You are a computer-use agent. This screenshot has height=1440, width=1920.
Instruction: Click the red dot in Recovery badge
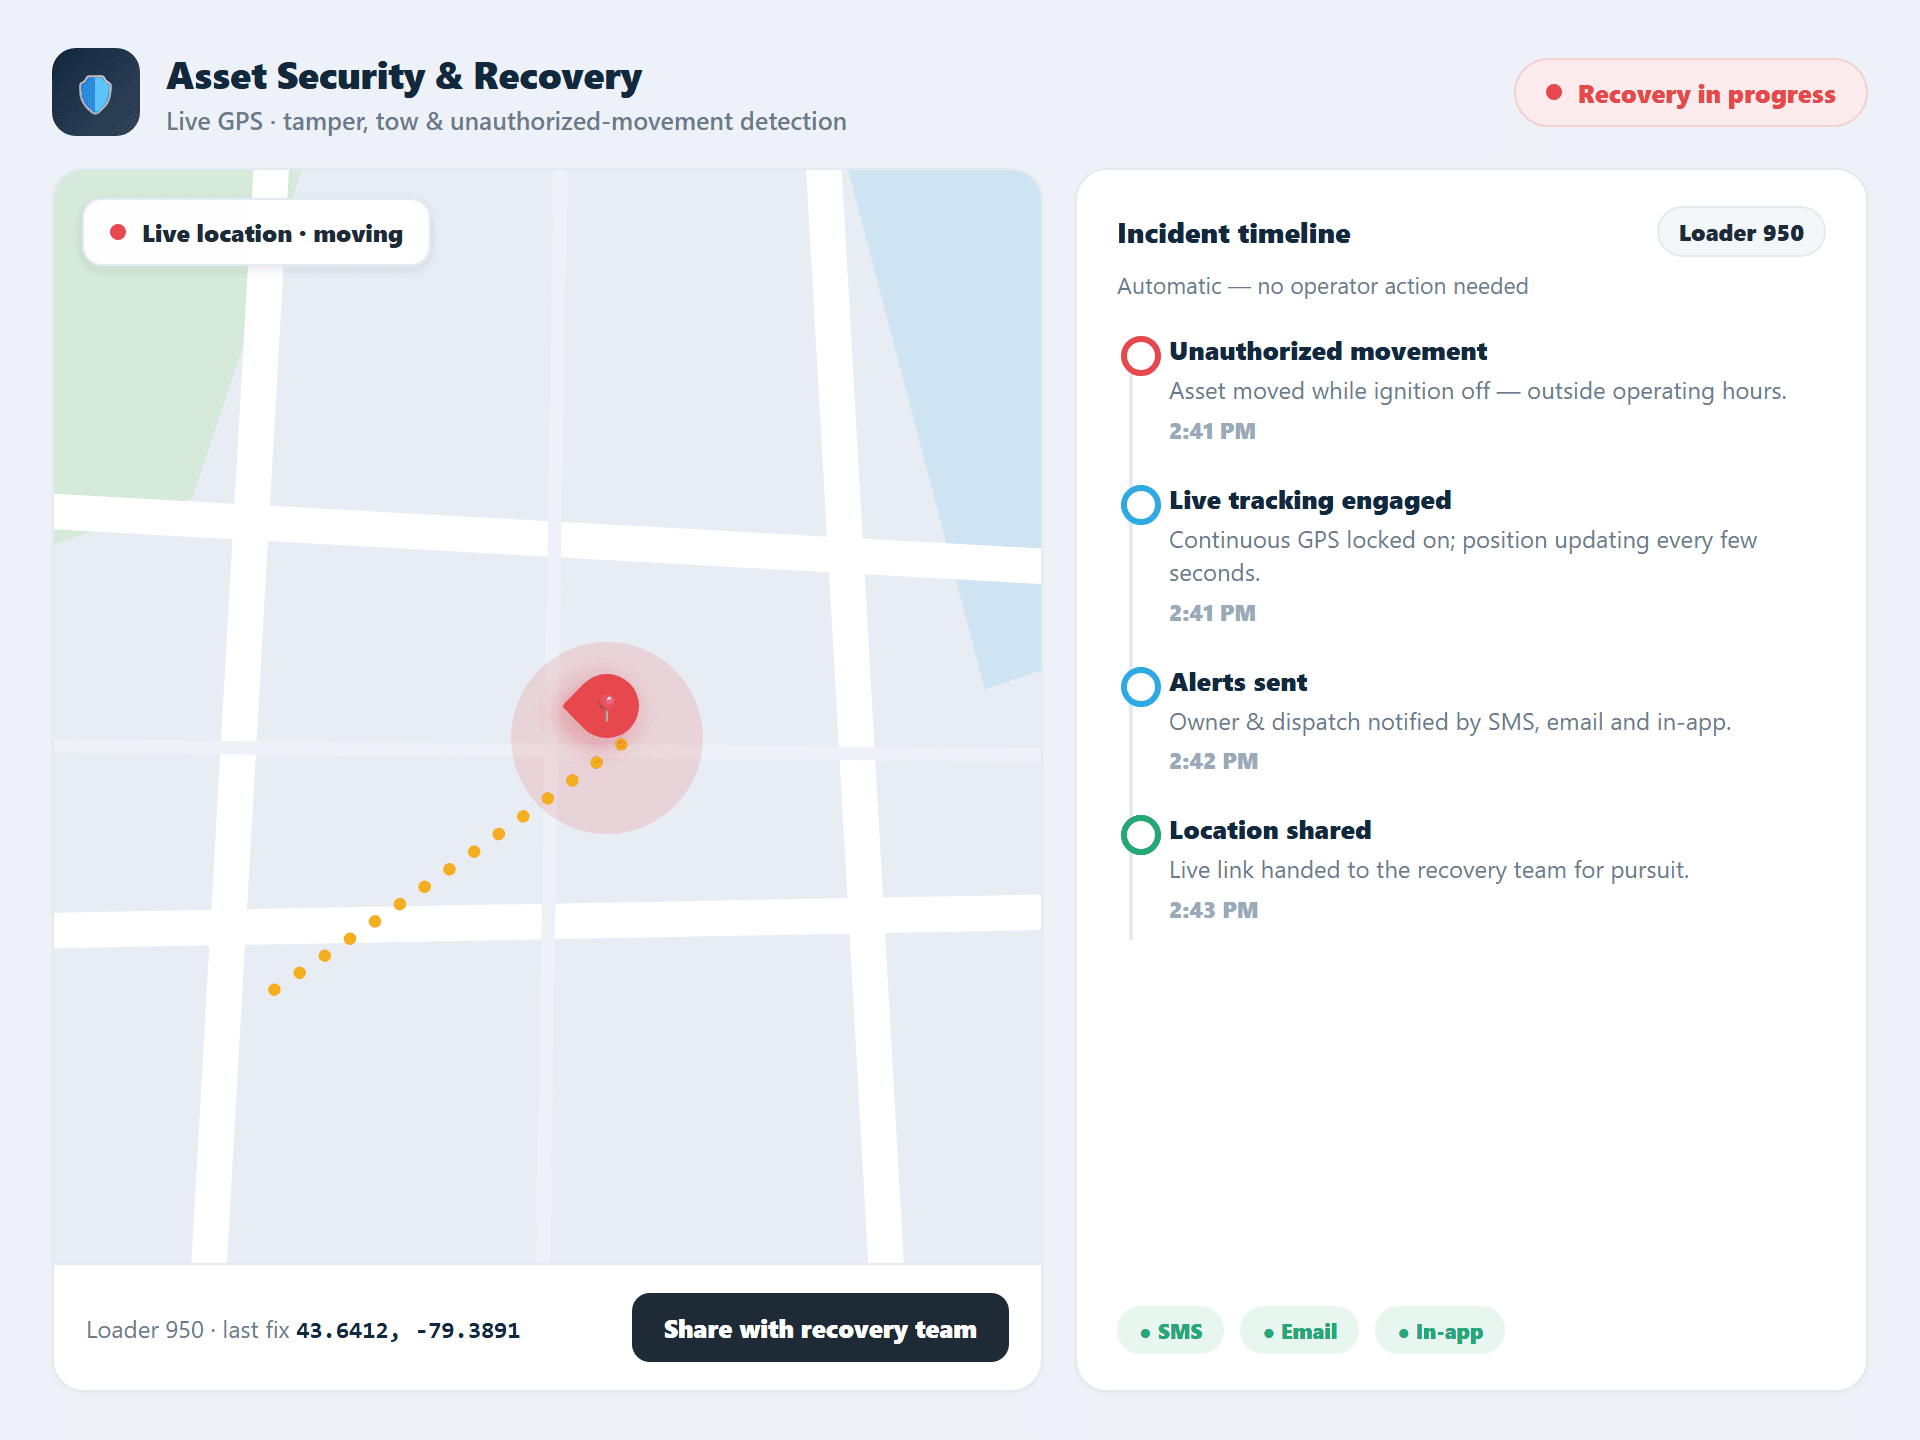(x=1554, y=93)
